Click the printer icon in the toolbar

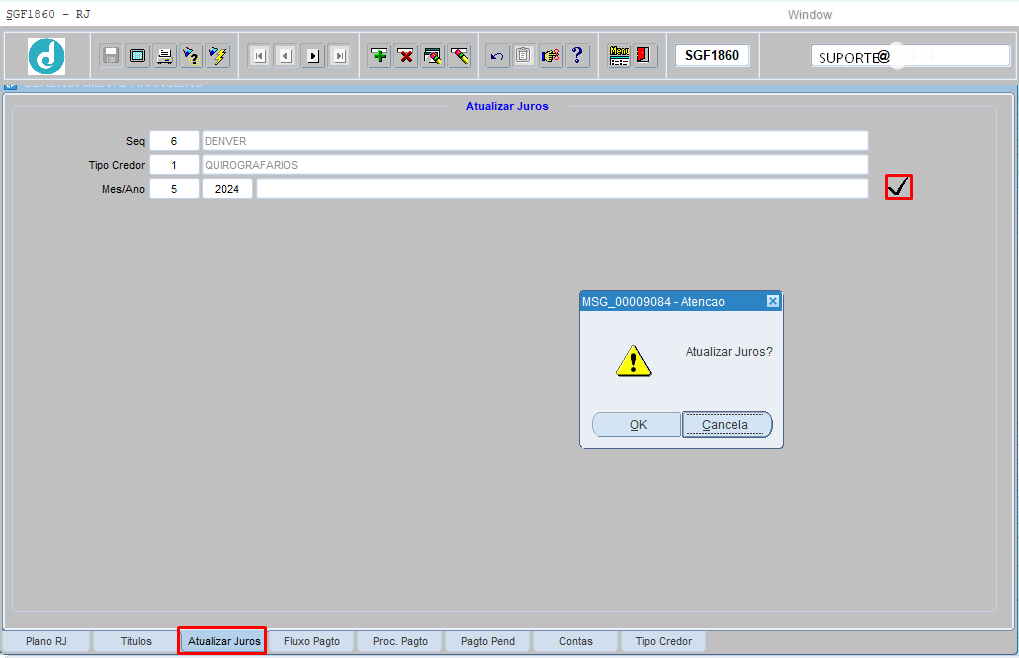[x=165, y=56]
